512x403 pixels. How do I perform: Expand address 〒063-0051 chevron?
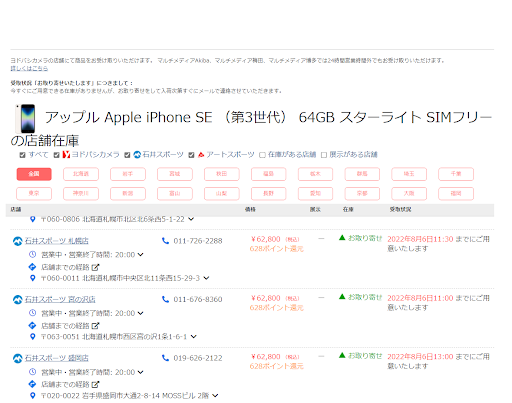pyautogui.click(x=194, y=337)
